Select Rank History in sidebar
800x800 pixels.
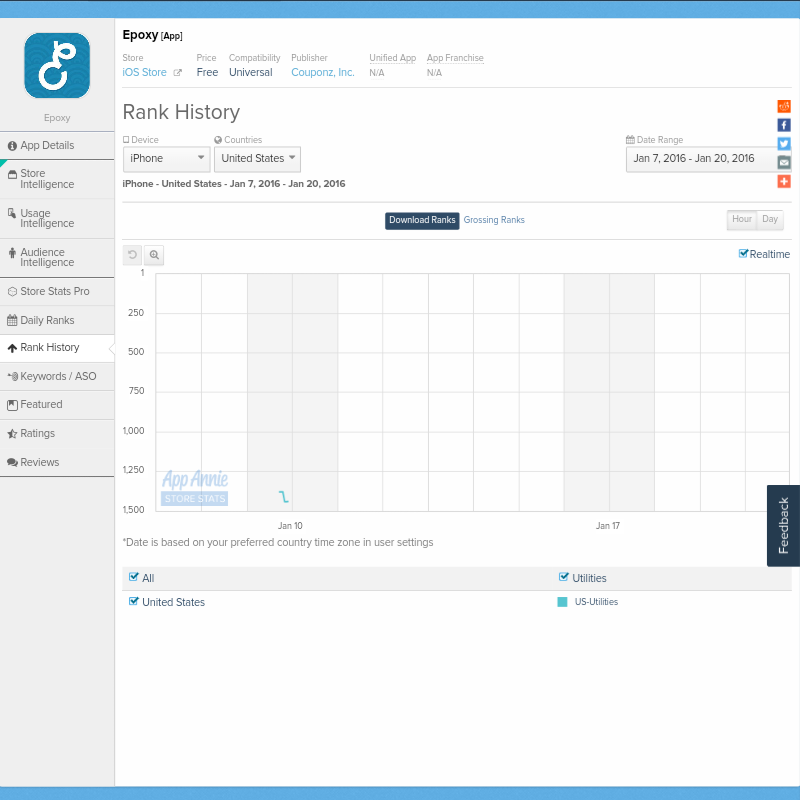(x=57, y=348)
